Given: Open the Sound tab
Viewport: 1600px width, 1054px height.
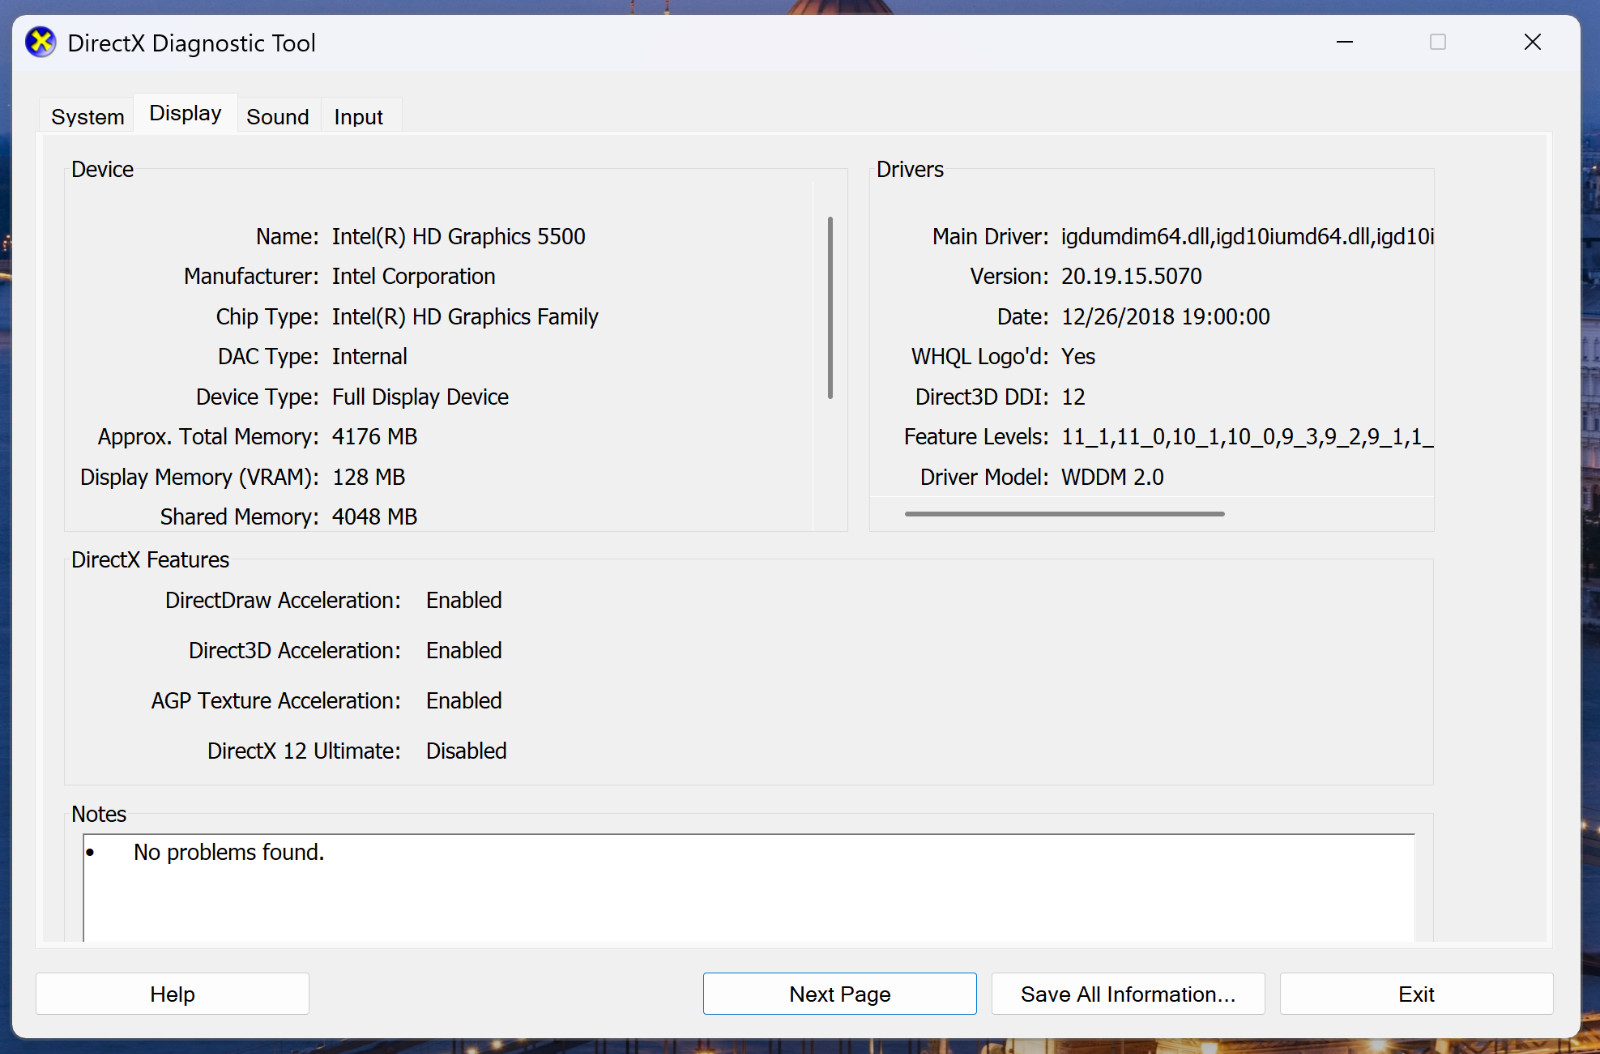Looking at the screenshot, I should coord(278,117).
